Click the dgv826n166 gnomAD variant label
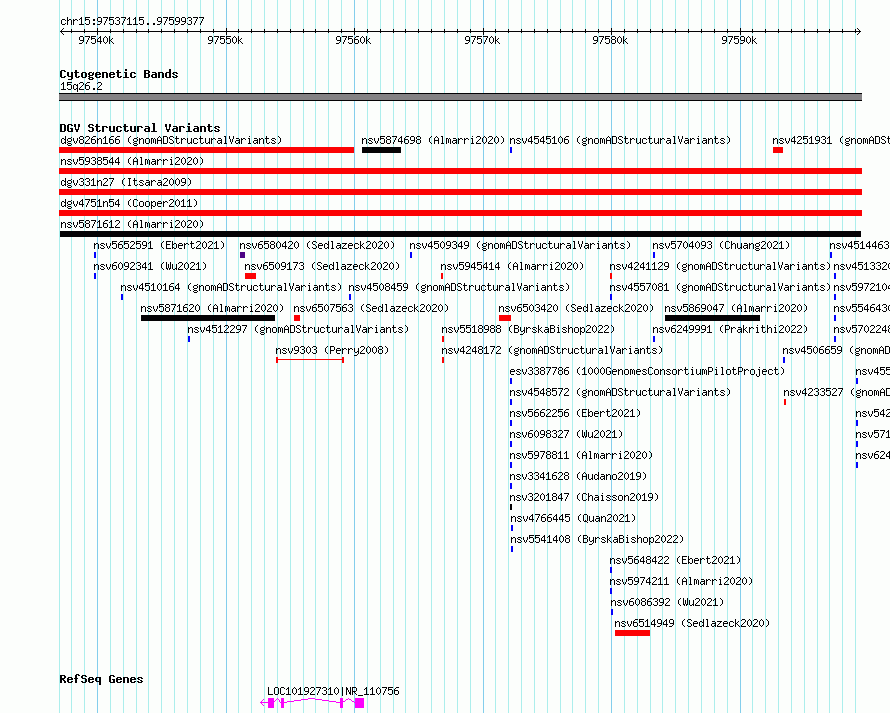The width and height of the screenshot is (890, 713). tap(171, 140)
